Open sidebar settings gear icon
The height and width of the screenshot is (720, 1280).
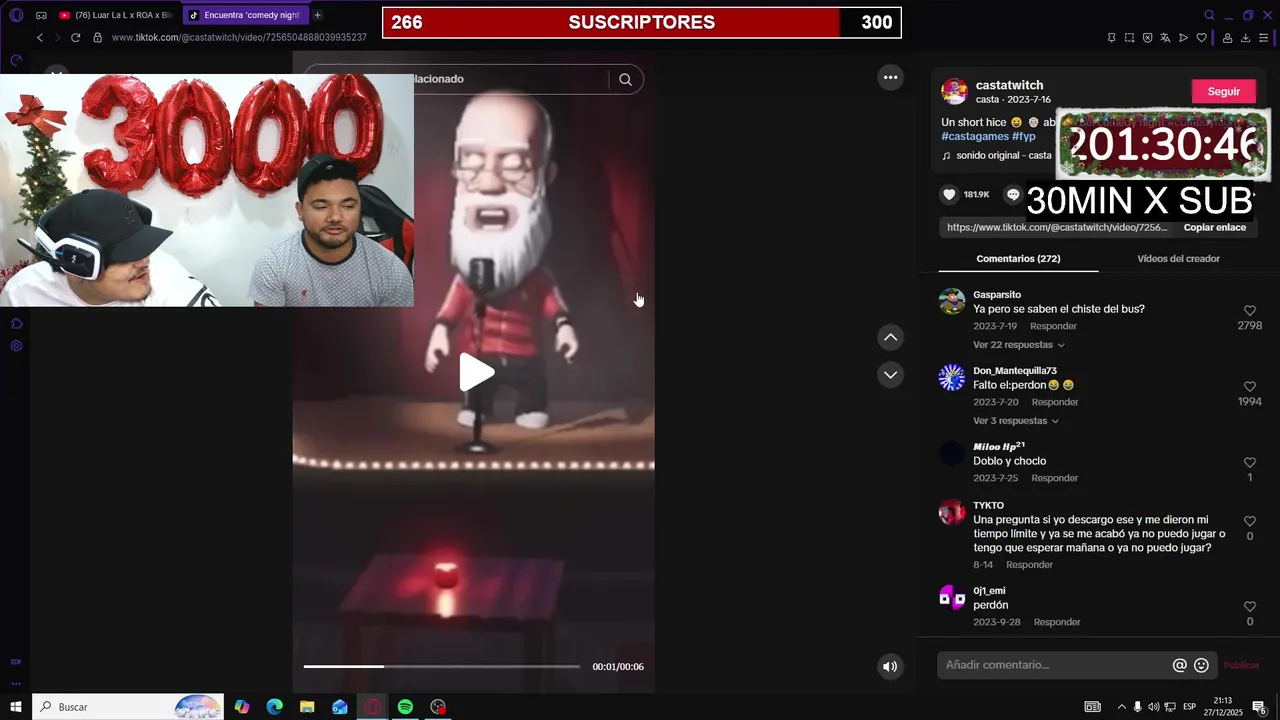[x=16, y=346]
